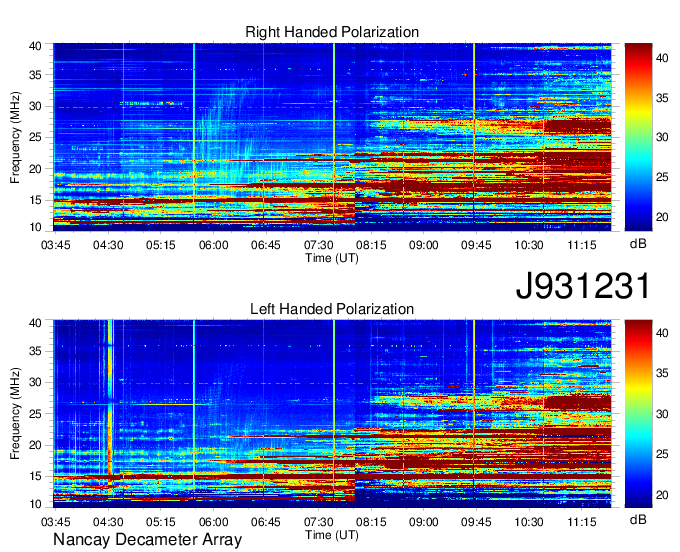Click 'Time (UT)' label under Left Handed plot

[332, 535]
